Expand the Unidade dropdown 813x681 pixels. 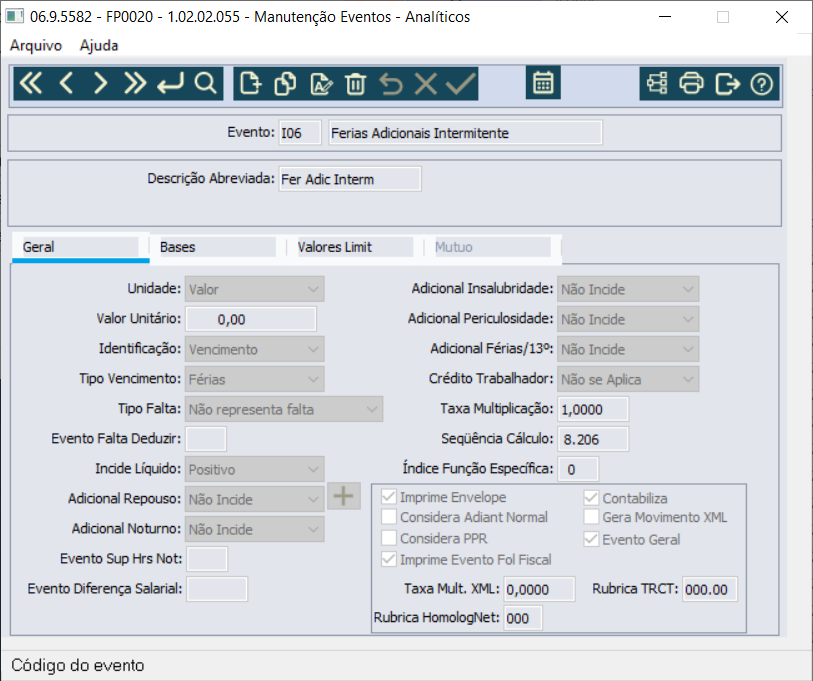pyautogui.click(x=255, y=289)
